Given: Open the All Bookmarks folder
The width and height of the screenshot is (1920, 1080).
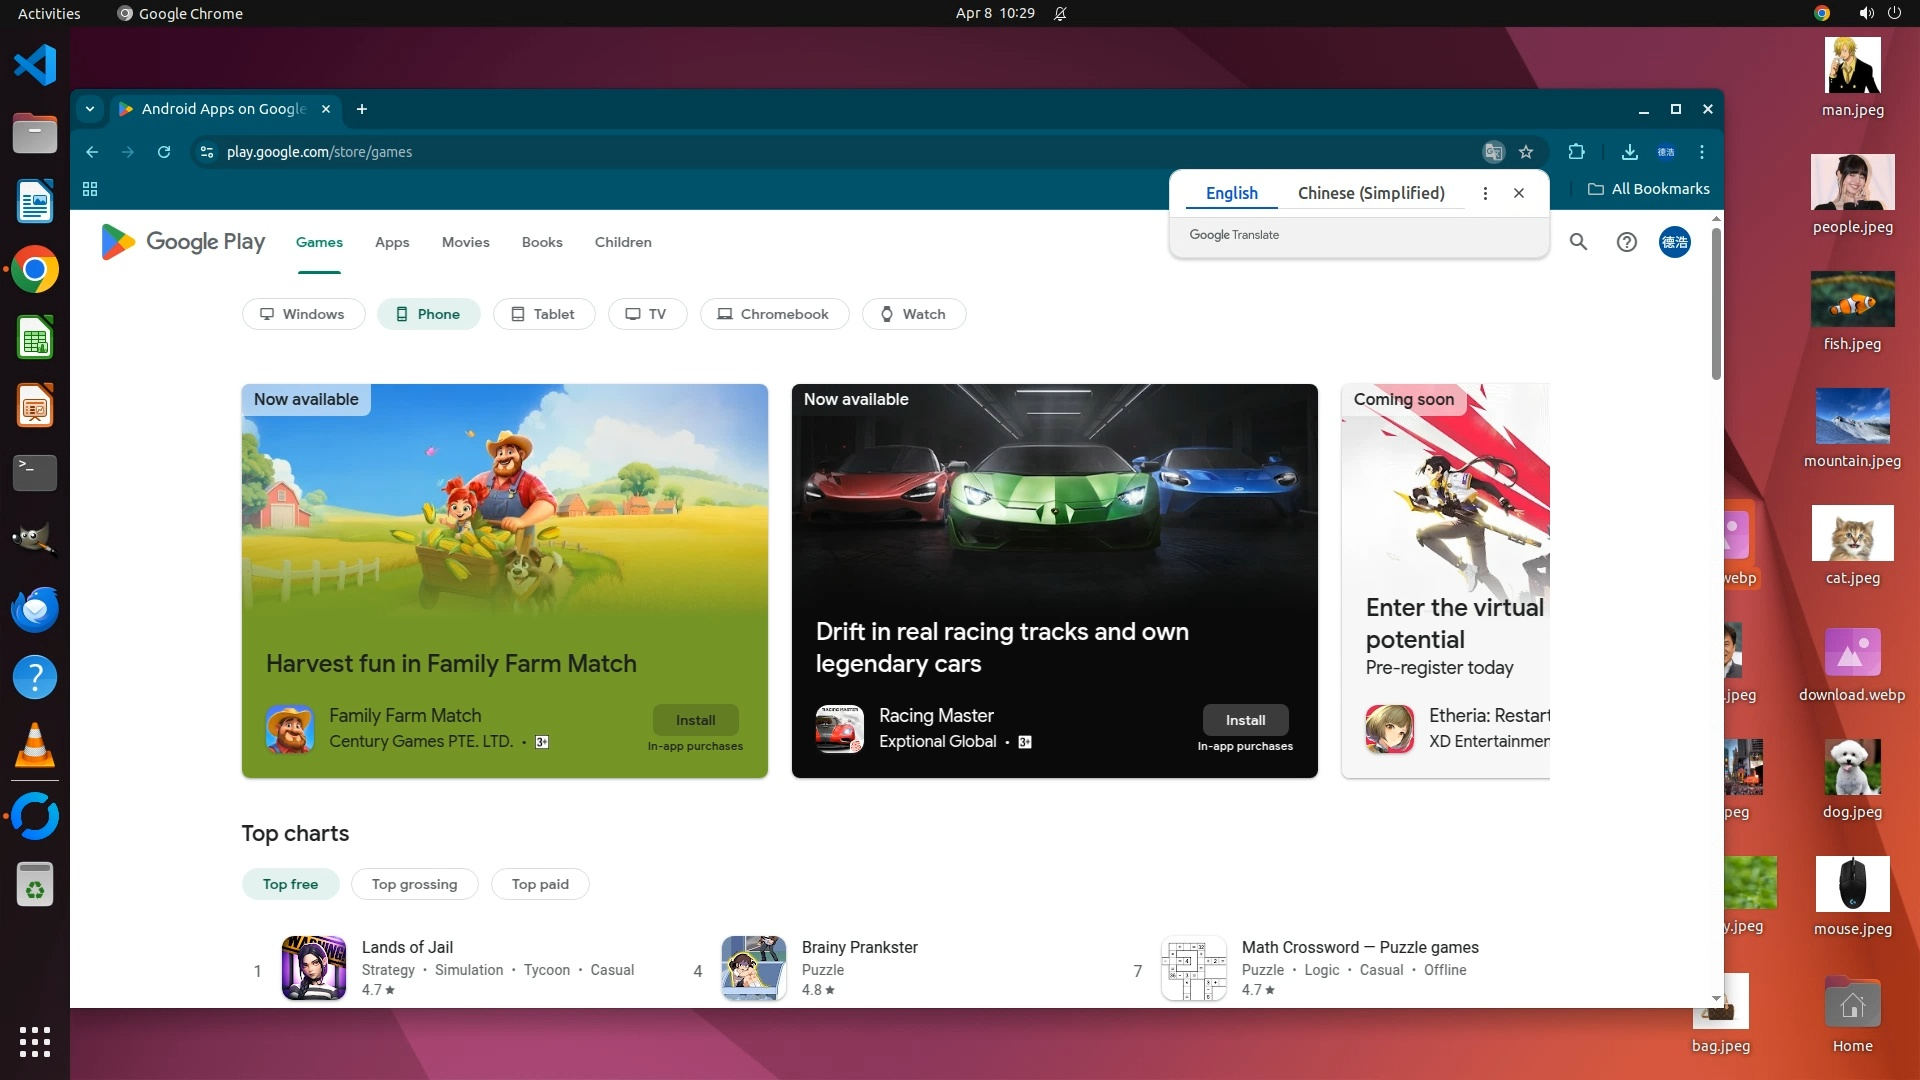Looking at the screenshot, I should point(1648,189).
